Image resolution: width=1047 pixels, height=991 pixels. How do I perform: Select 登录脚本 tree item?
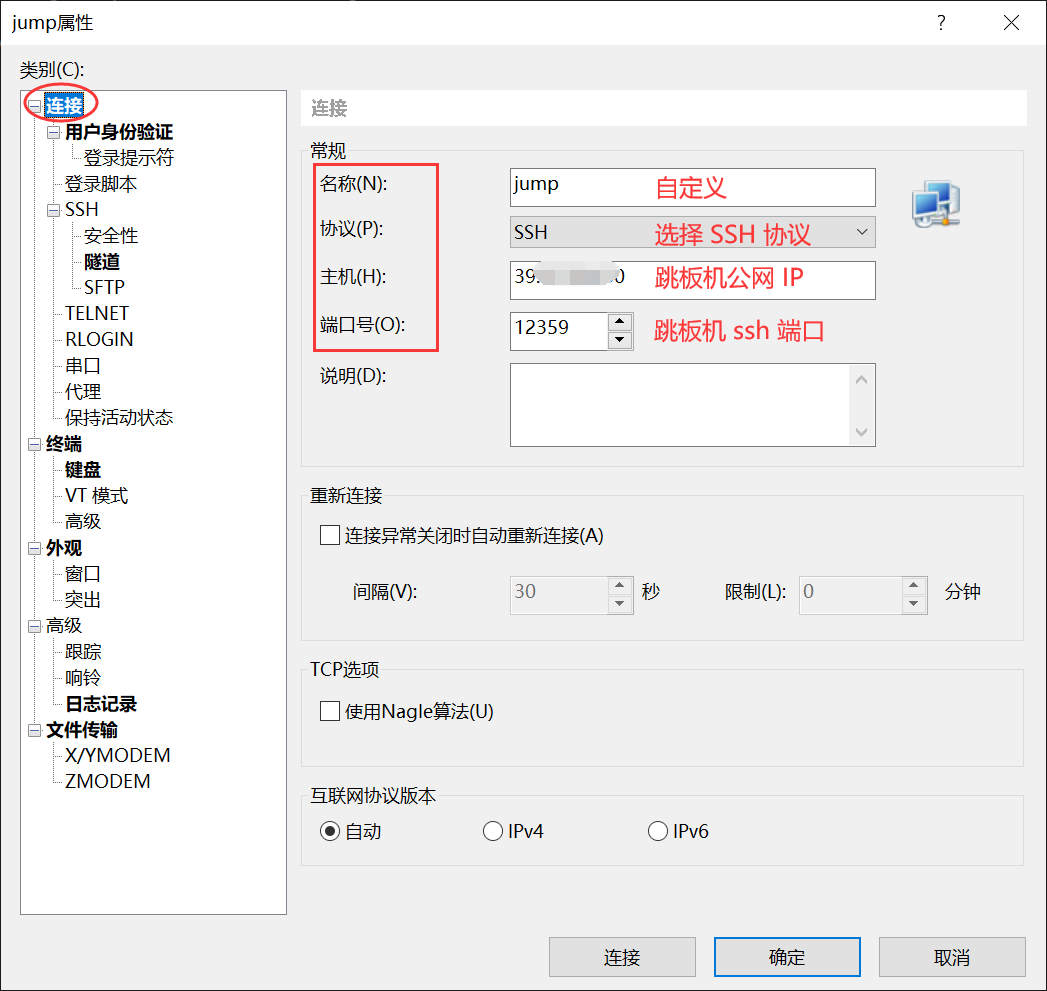pyautogui.click(x=101, y=184)
